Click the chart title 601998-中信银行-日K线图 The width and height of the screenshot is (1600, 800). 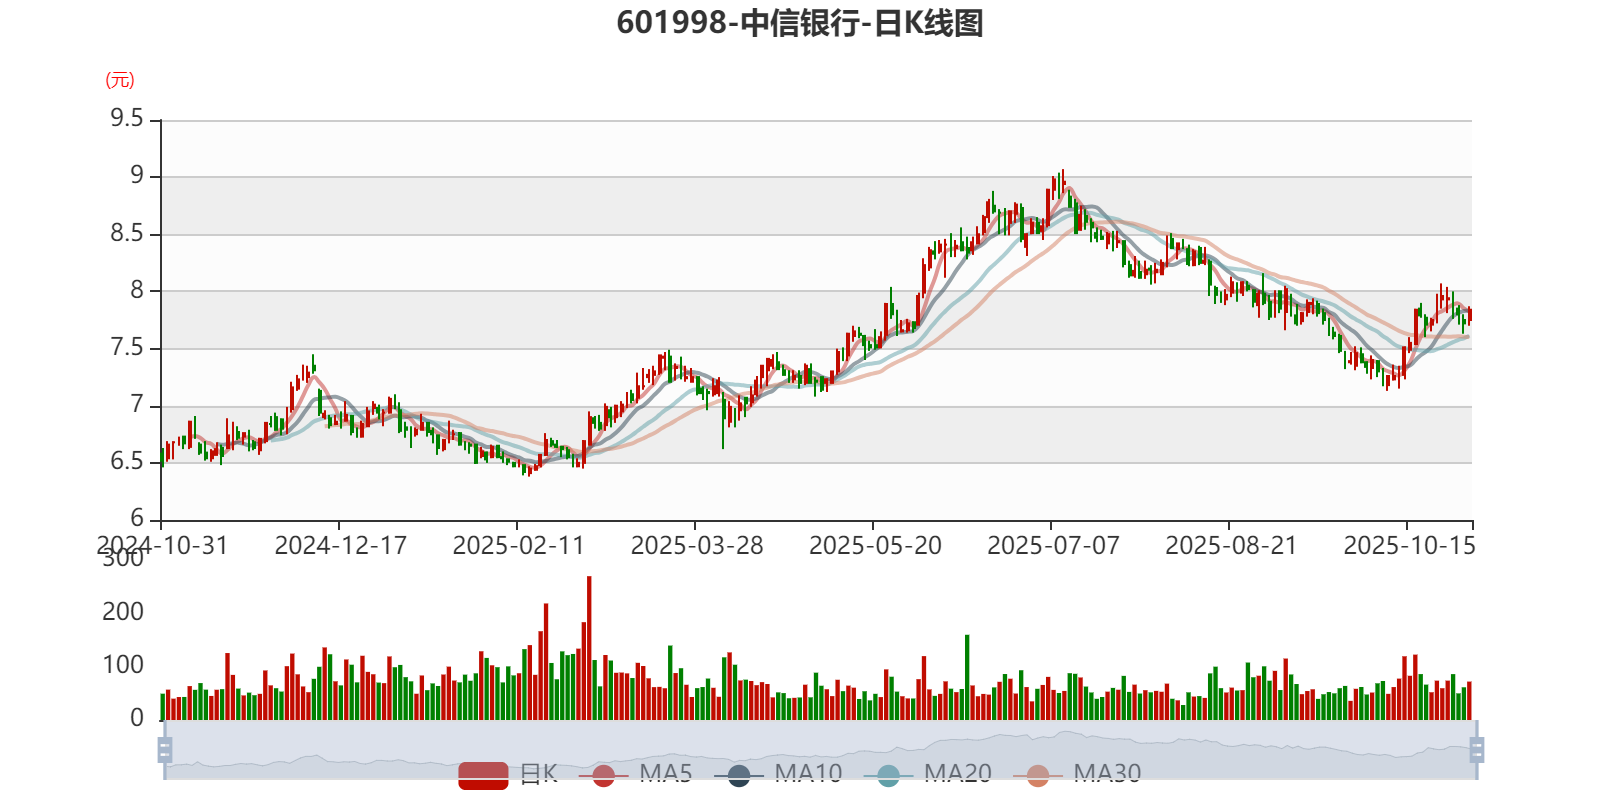[800, 23]
